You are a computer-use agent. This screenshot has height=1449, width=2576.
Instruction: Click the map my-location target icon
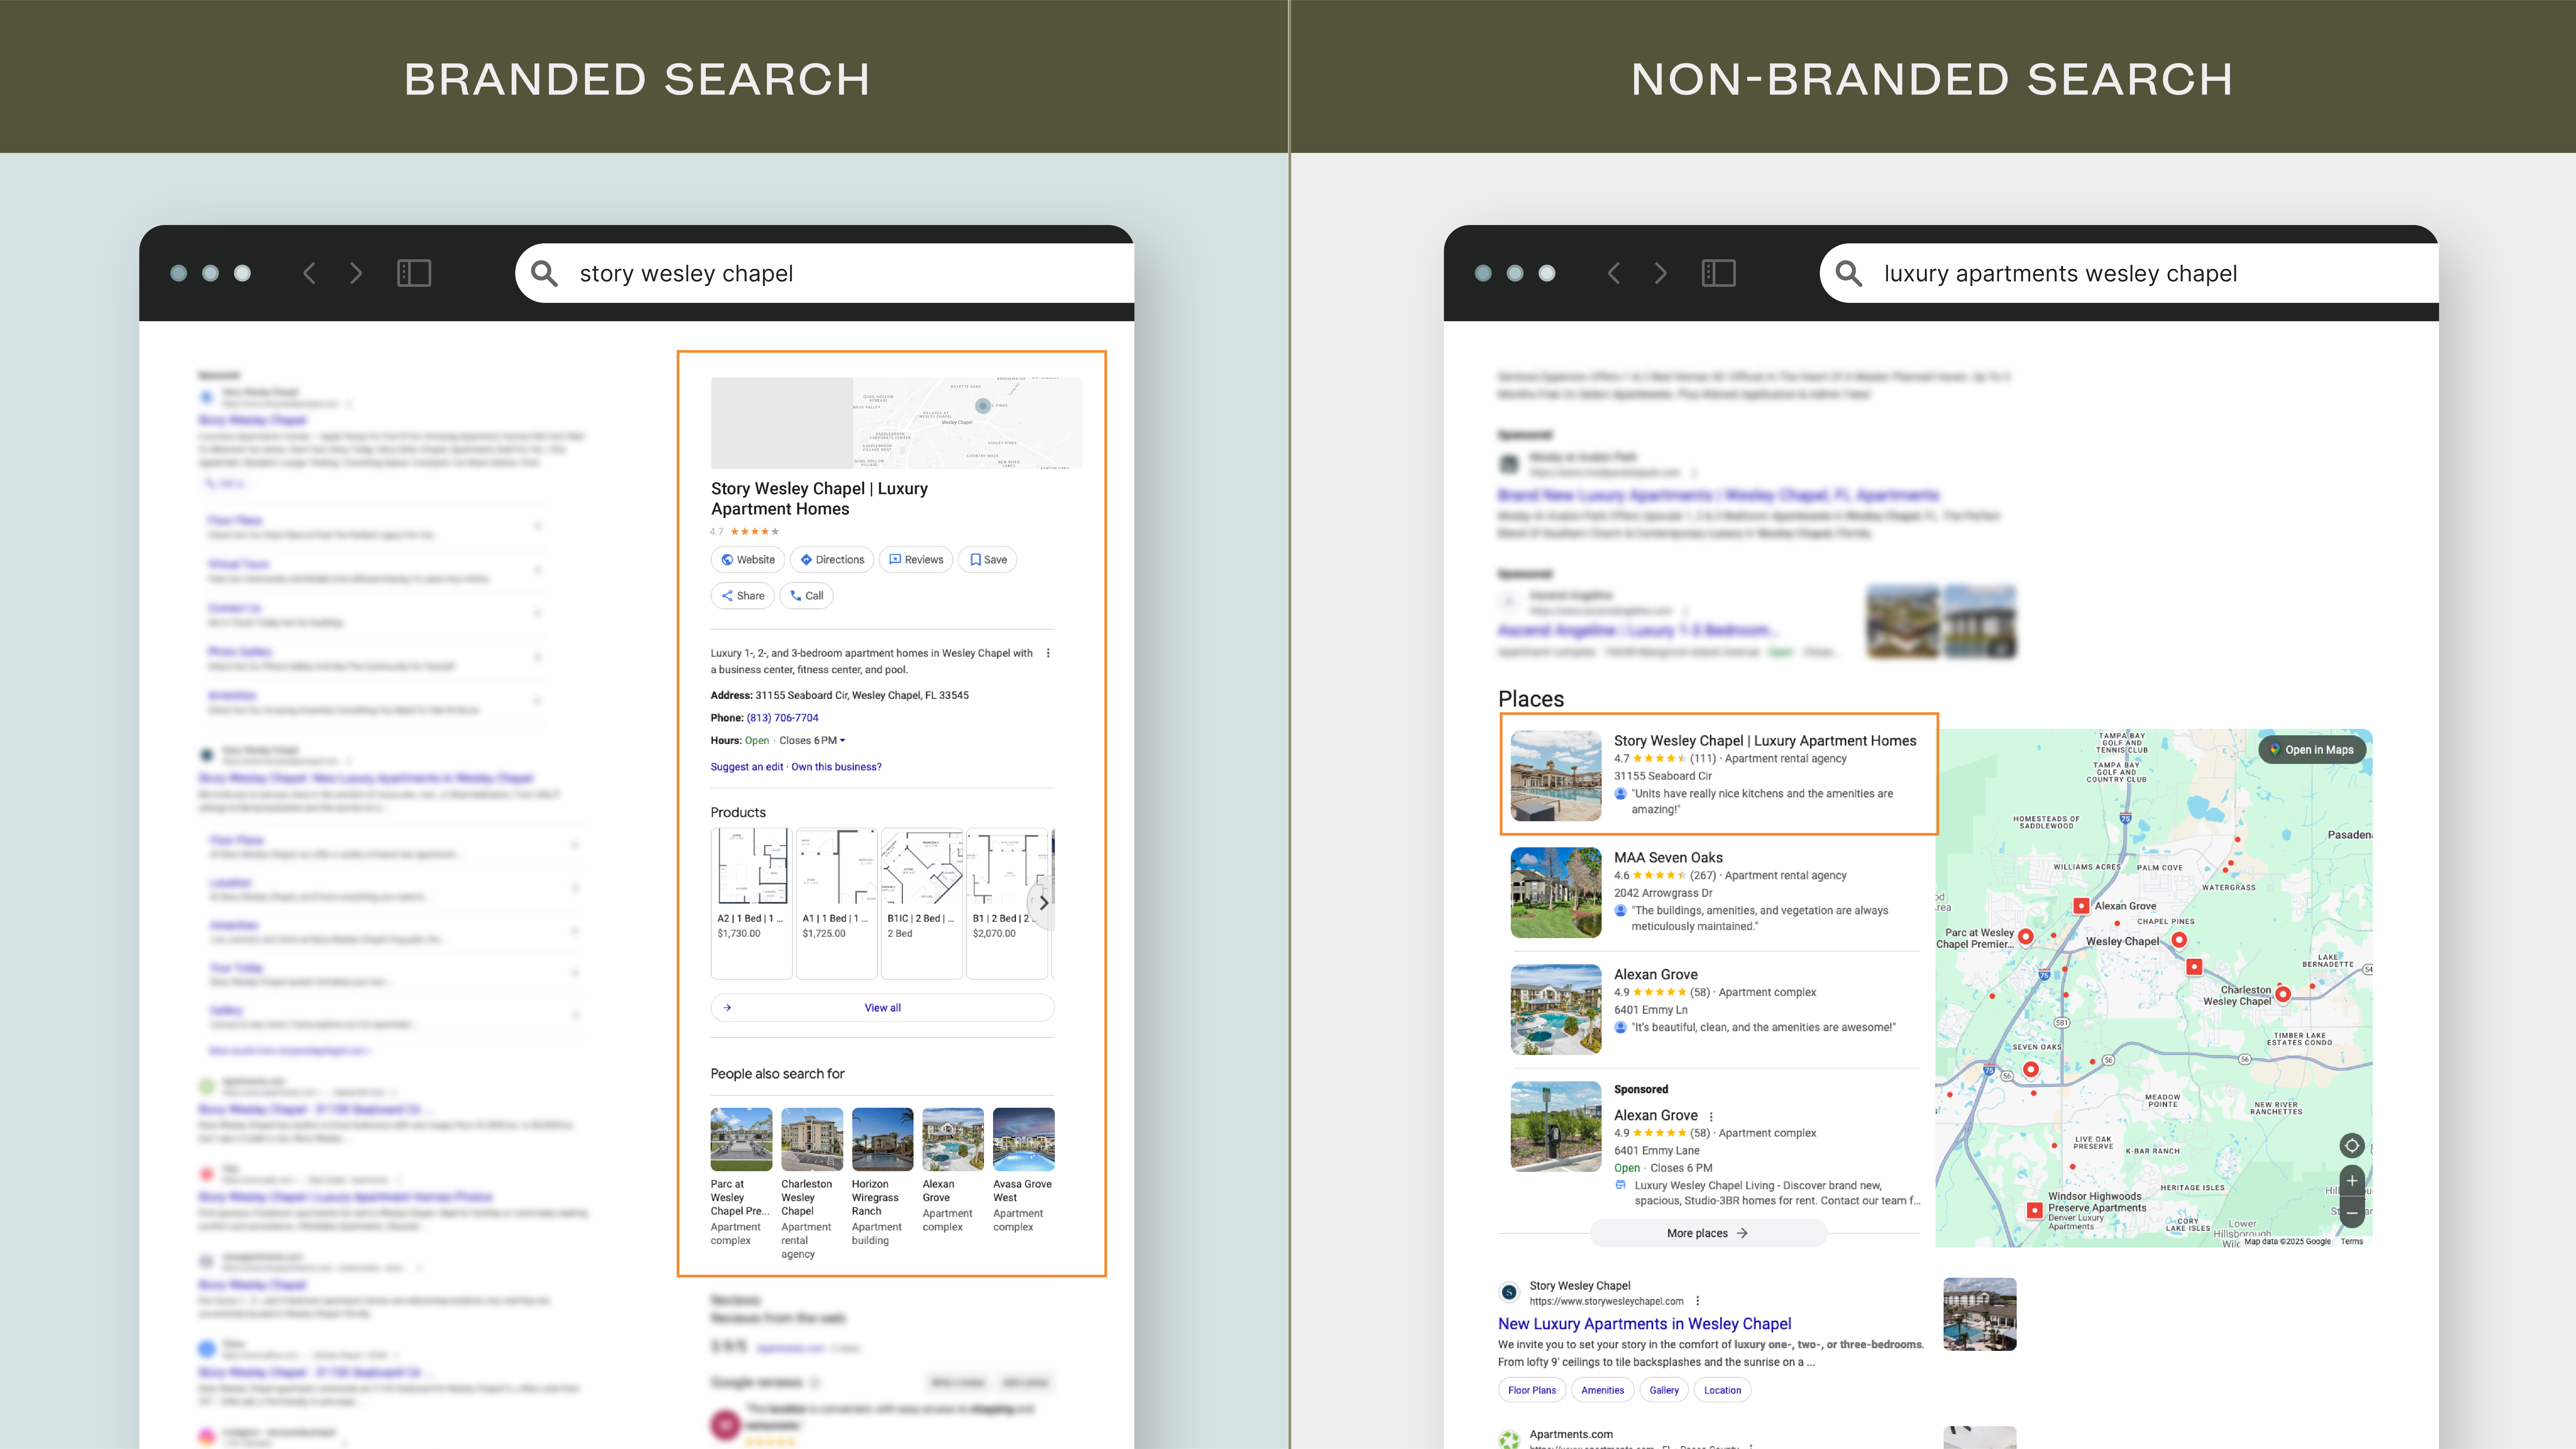pos(2352,1146)
